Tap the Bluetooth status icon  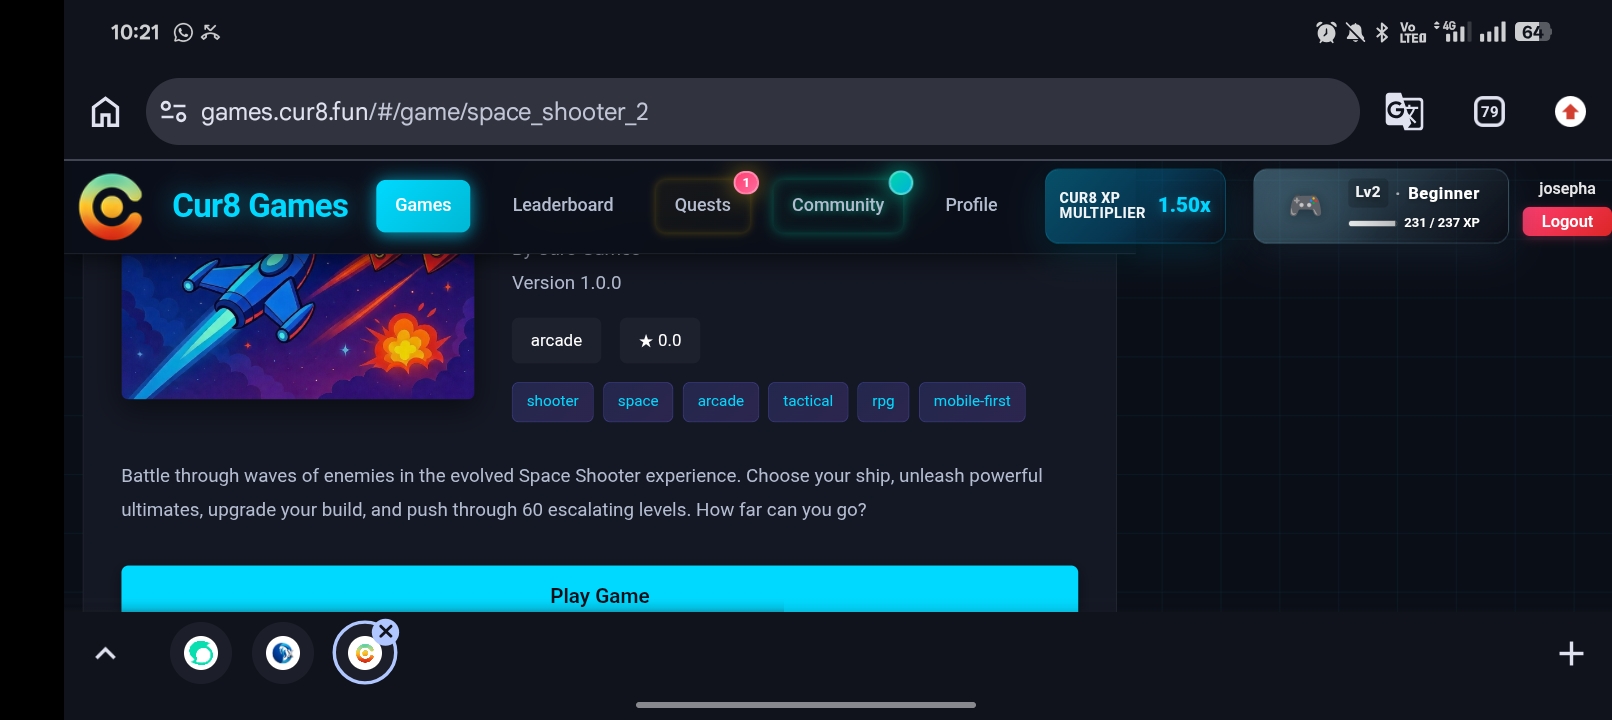1382,33
